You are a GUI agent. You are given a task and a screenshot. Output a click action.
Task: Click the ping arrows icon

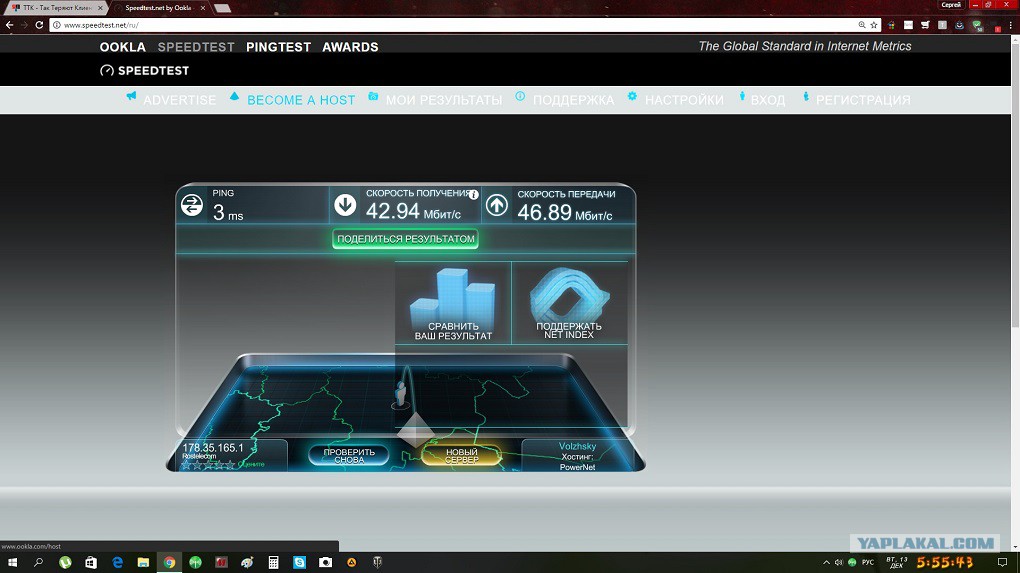[x=192, y=205]
